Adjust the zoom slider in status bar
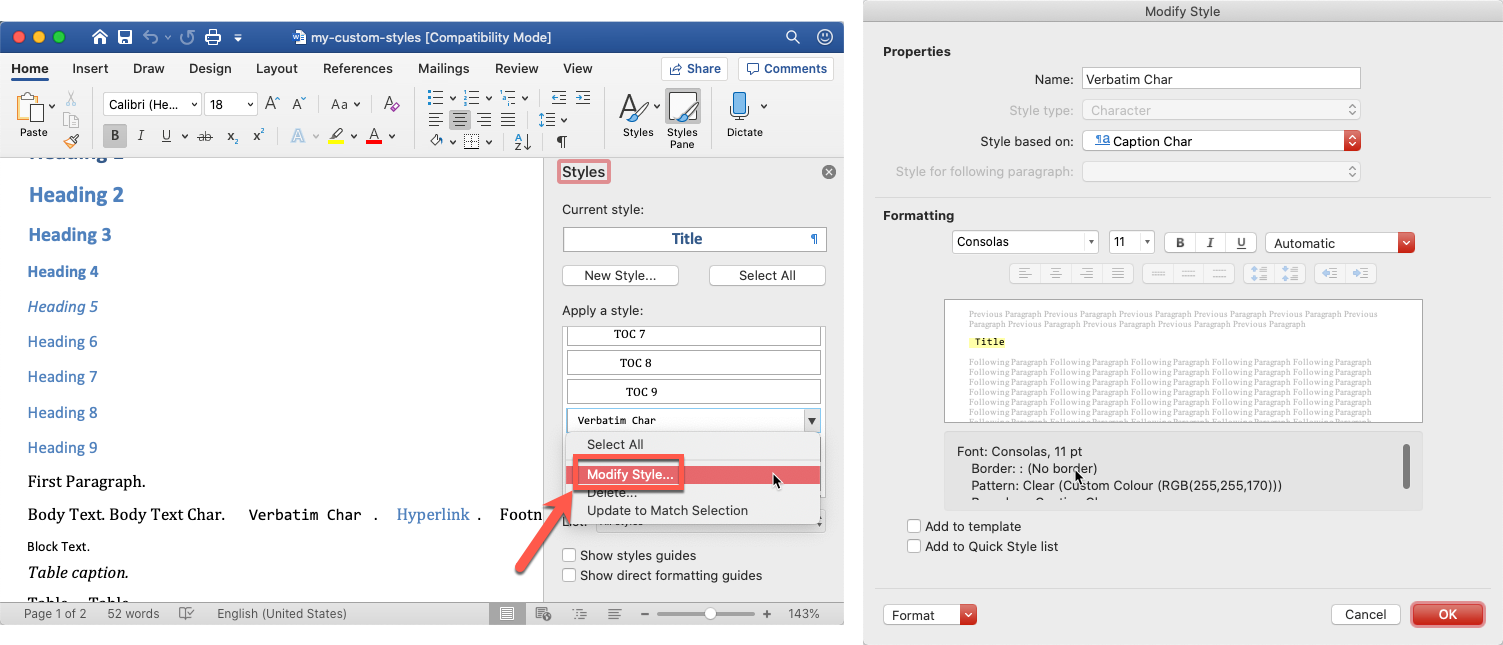 [x=709, y=614]
